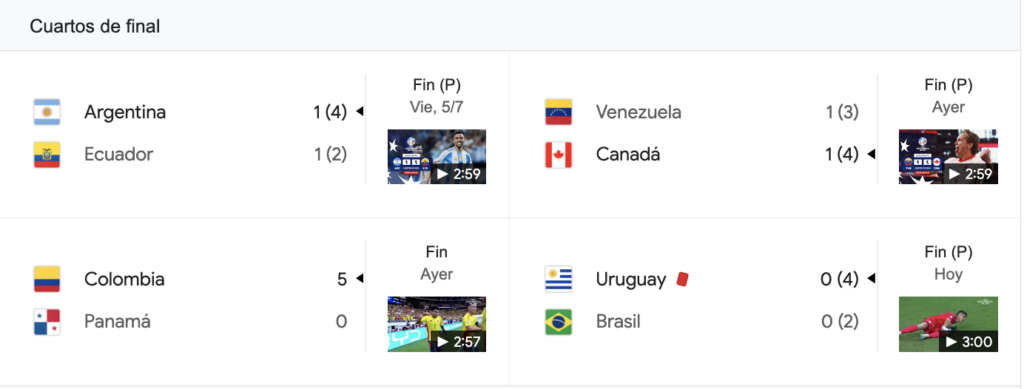Play the Venezuela vs Canadá highlight video
The image size is (1024, 389).
[x=948, y=157]
